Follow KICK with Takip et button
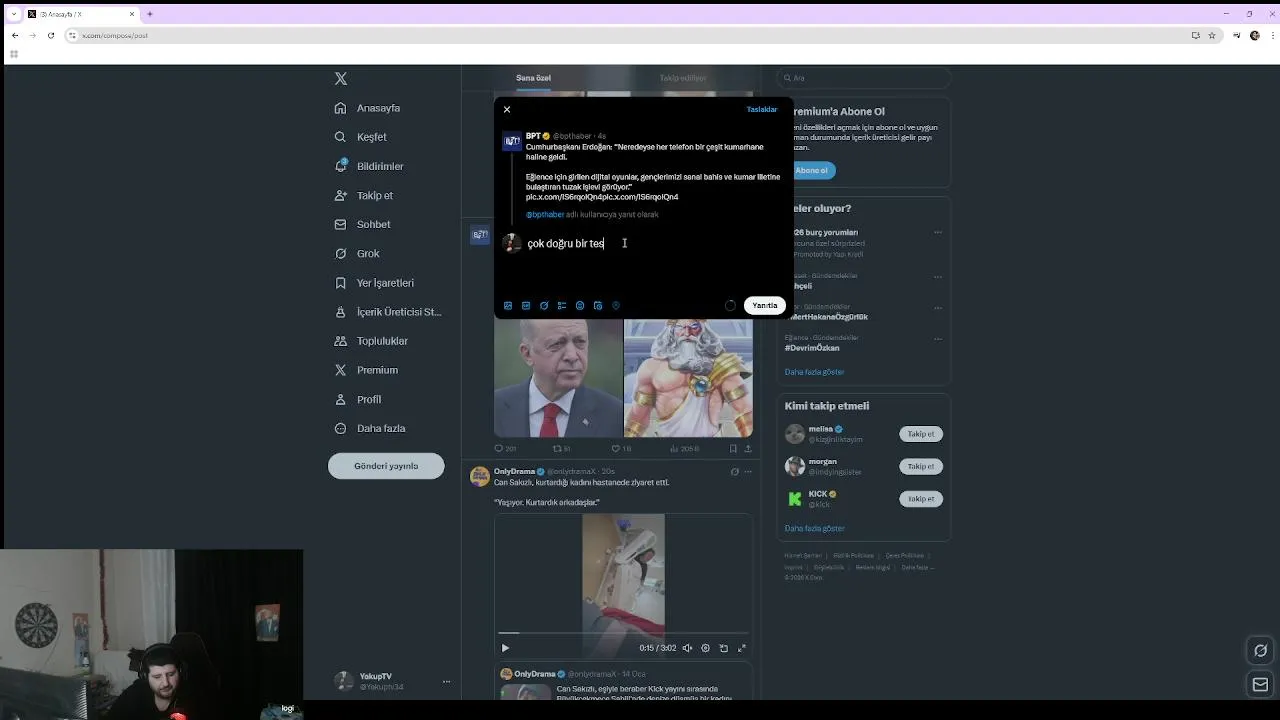Screen dimensions: 1280x720 pyautogui.click(x=921, y=498)
